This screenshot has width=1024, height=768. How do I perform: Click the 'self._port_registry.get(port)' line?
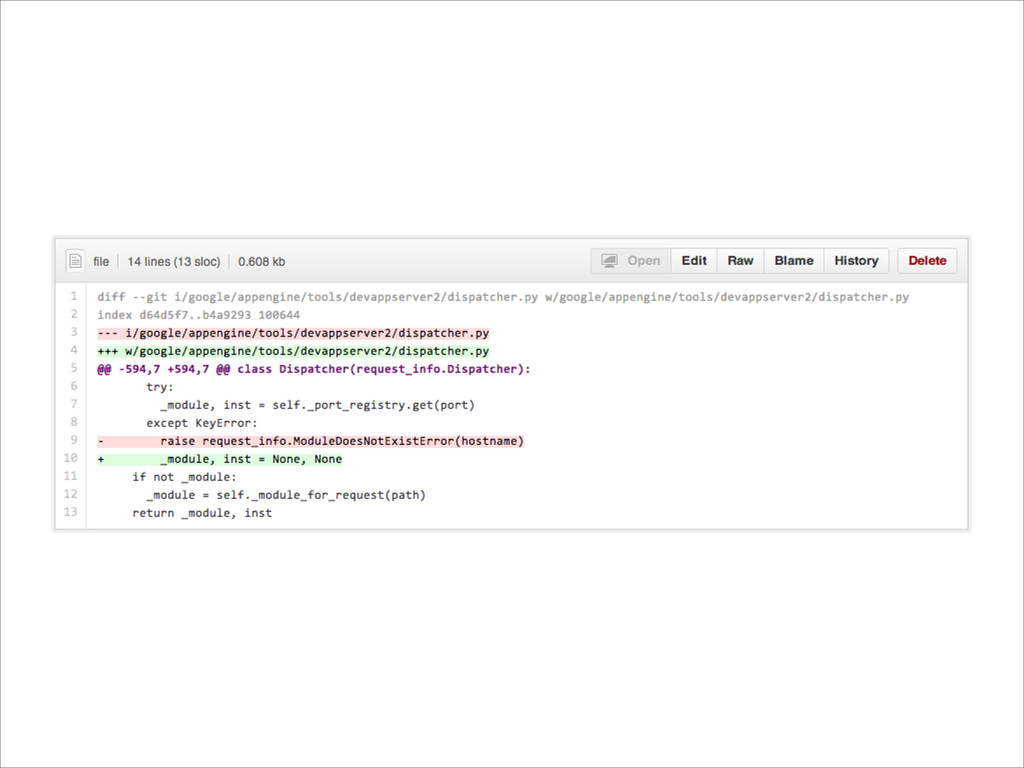(317, 405)
